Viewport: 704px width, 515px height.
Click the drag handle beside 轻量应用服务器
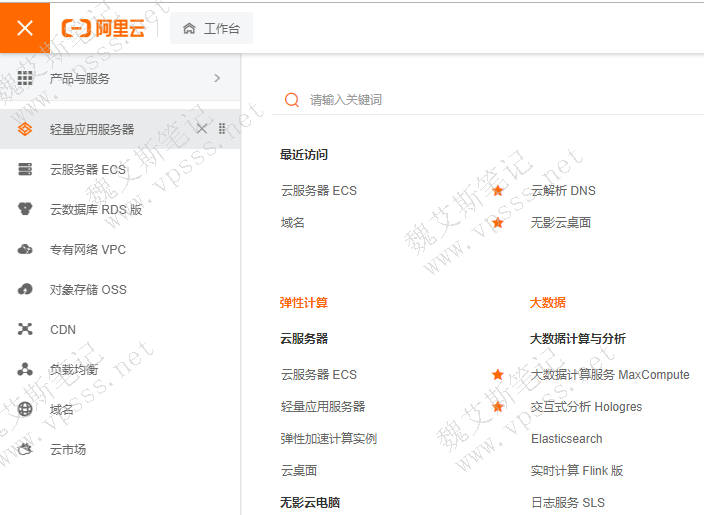click(x=222, y=129)
